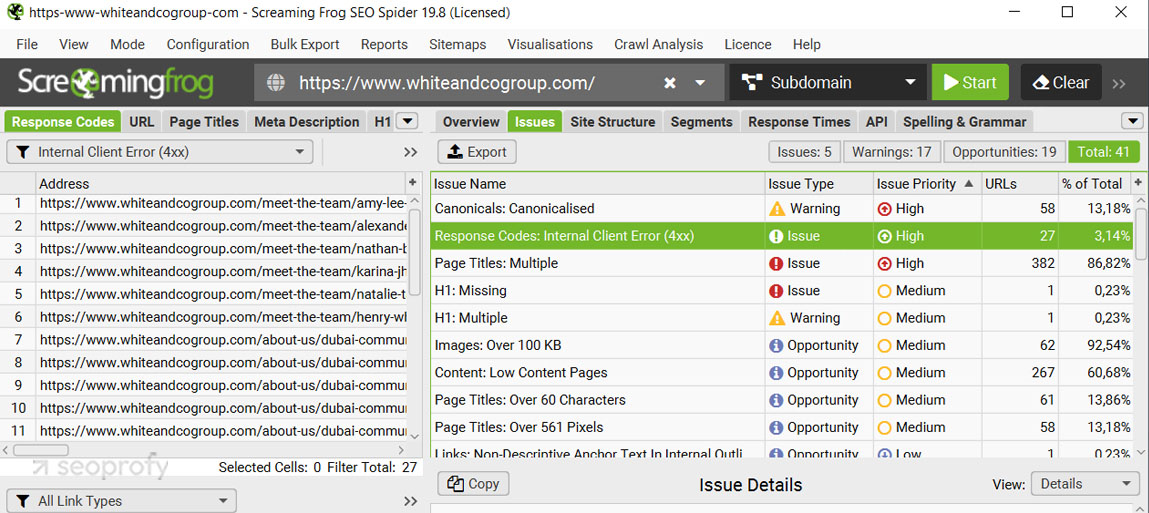The image size is (1149, 513).
Task: Click the globe icon in the URL bar
Action: [276, 83]
